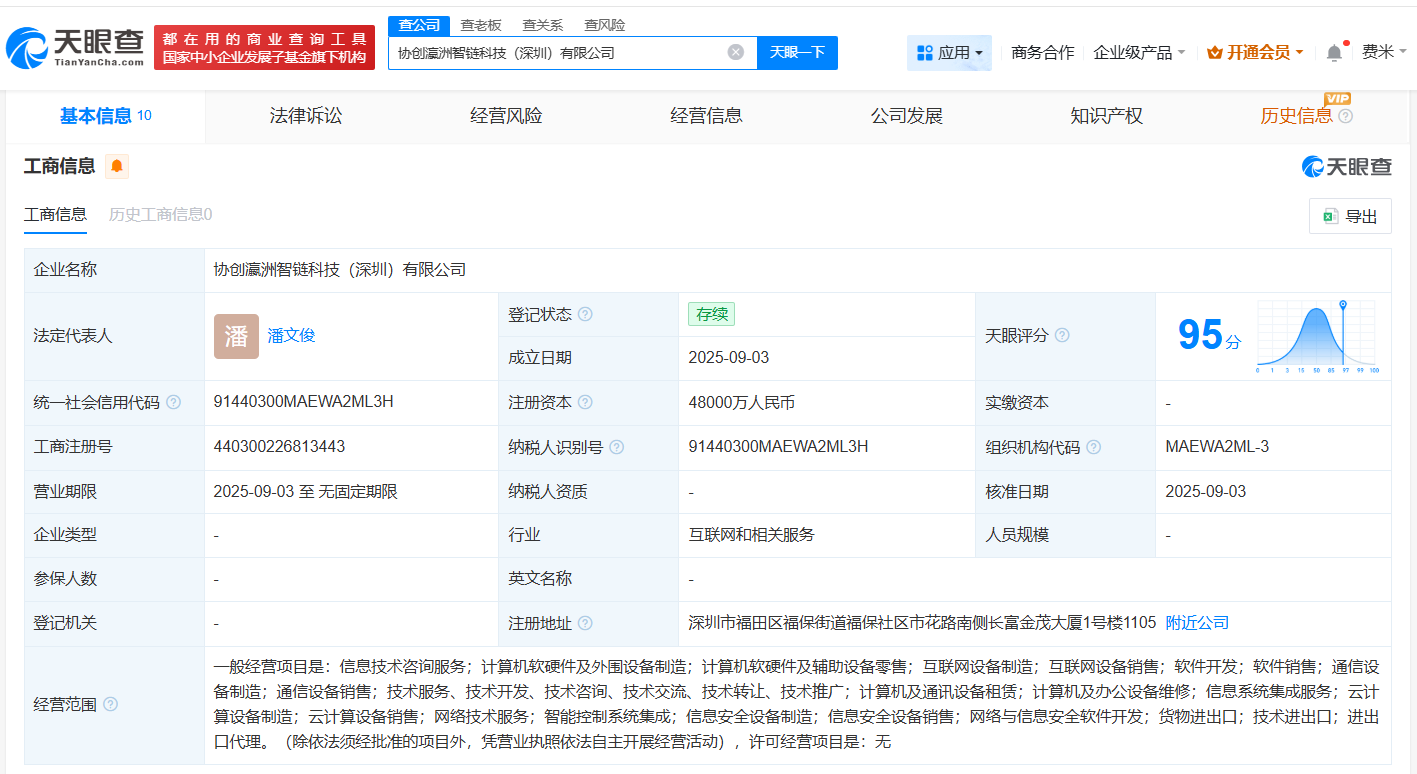Click help icon next to 天眼评分
Viewport: 1417px width, 774px height.
pos(1062,336)
